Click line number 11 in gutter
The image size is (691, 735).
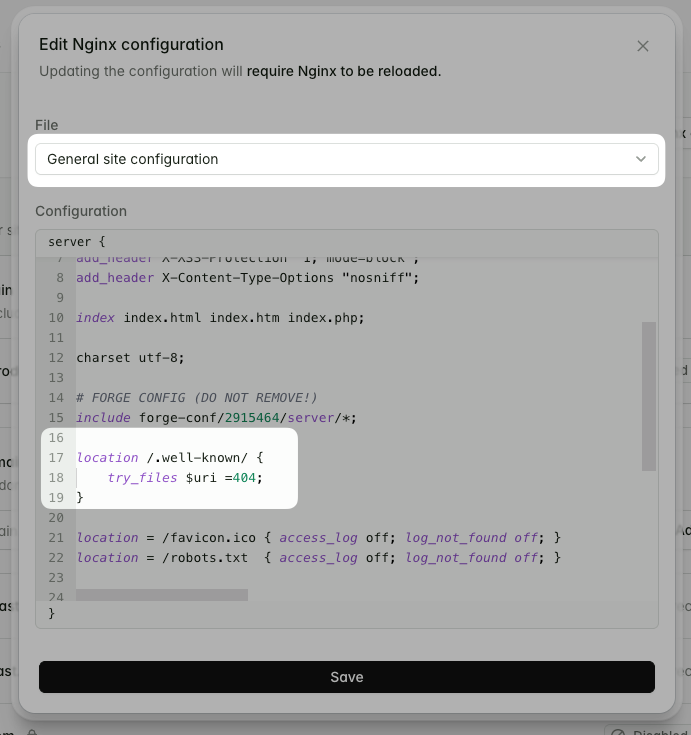tap(56, 338)
